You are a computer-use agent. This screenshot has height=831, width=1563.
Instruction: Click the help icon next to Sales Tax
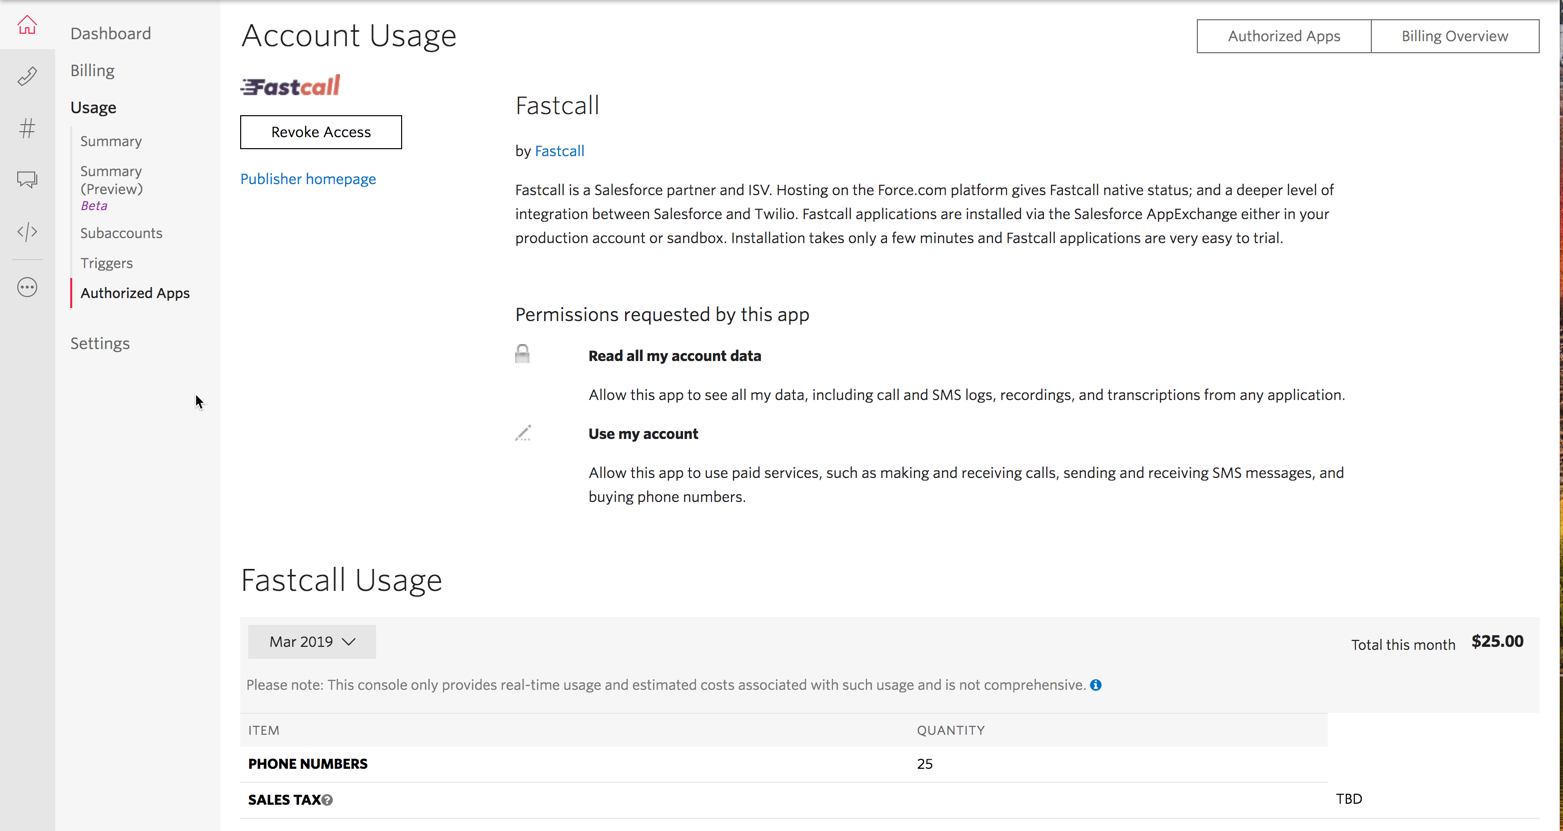coord(327,800)
